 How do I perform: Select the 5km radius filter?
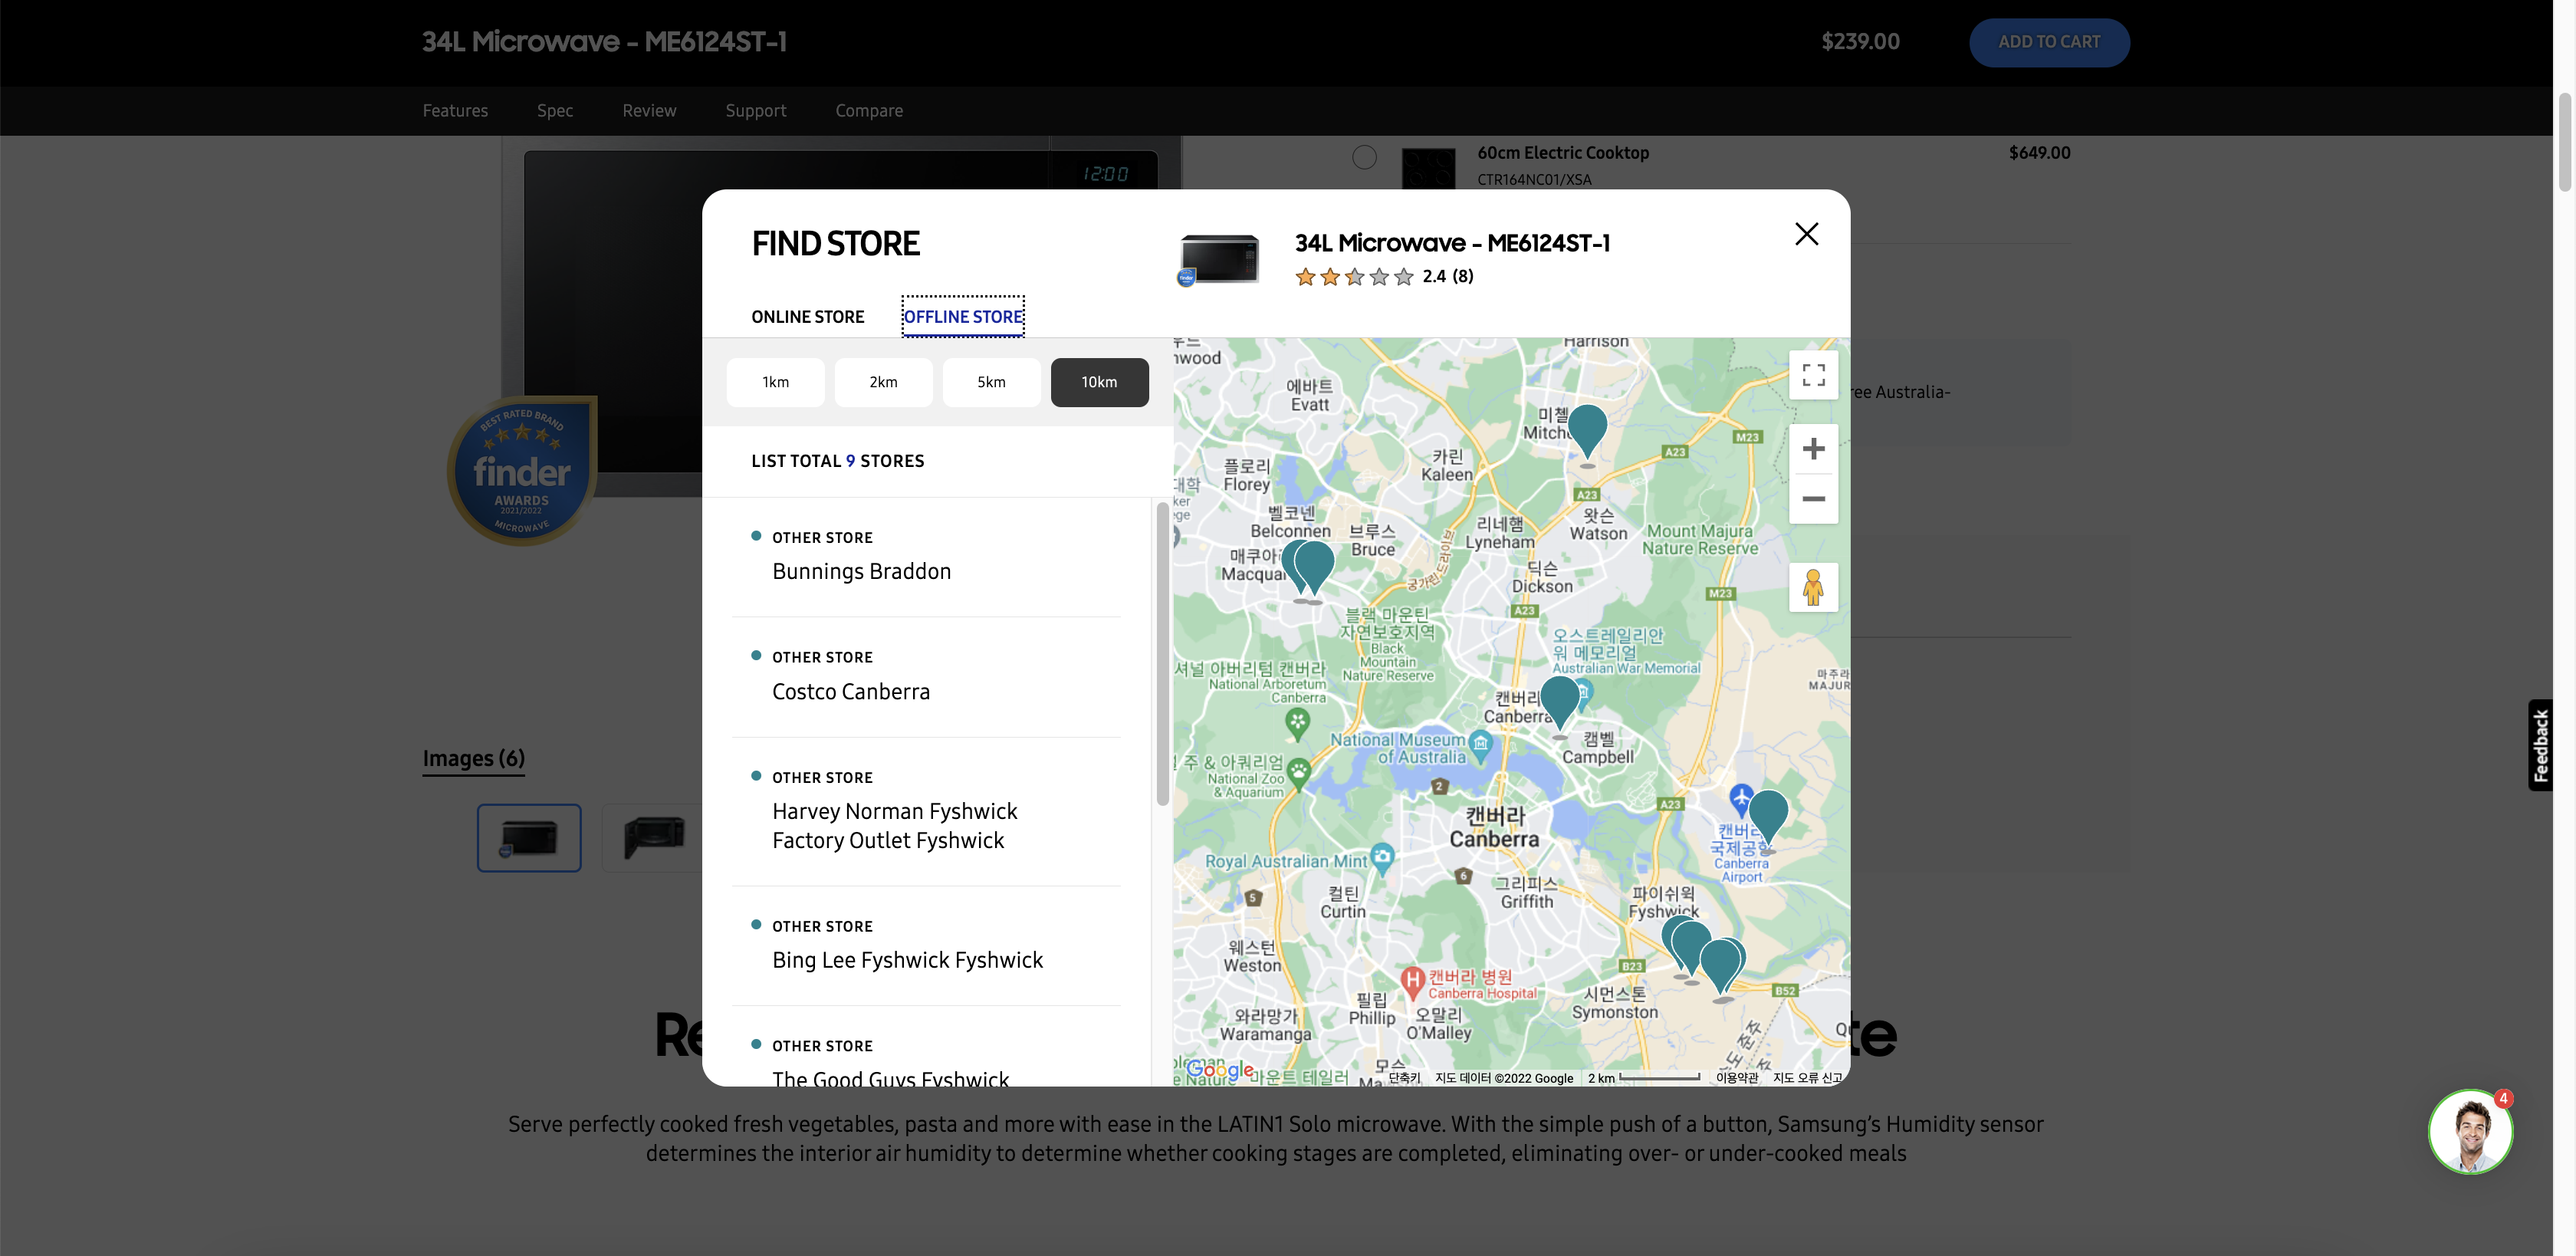(x=991, y=382)
